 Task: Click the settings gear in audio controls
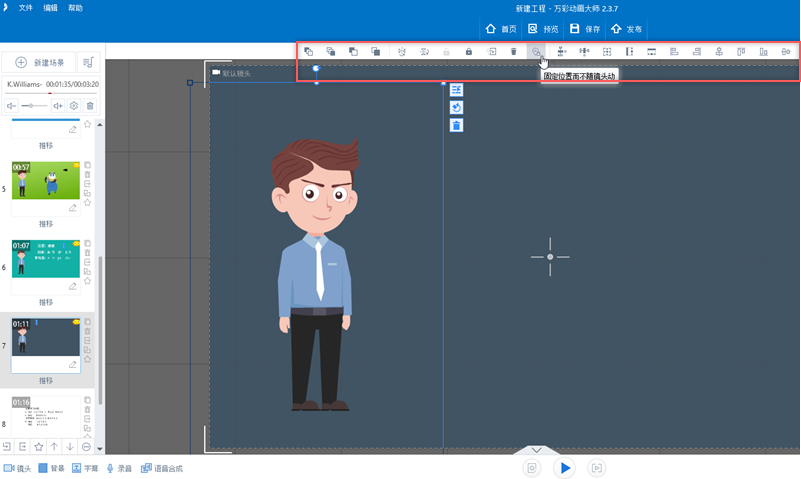click(x=74, y=105)
